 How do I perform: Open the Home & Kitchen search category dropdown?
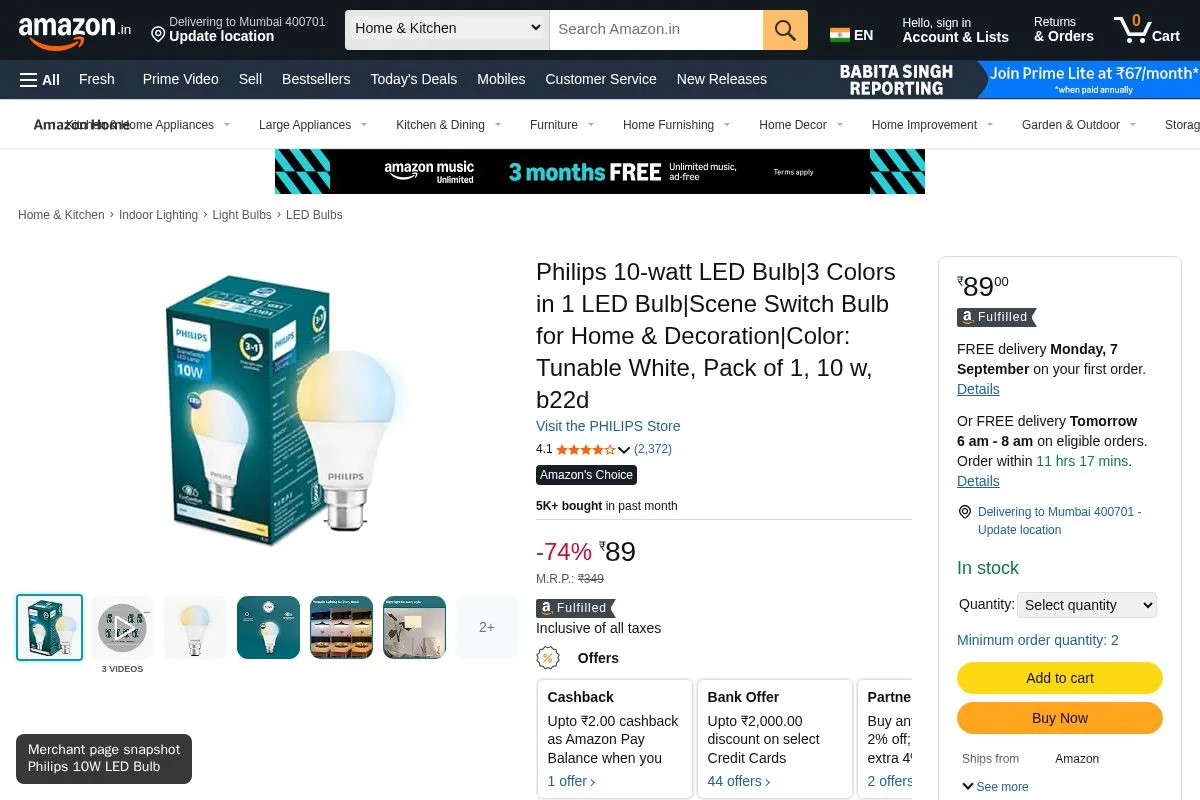click(447, 30)
